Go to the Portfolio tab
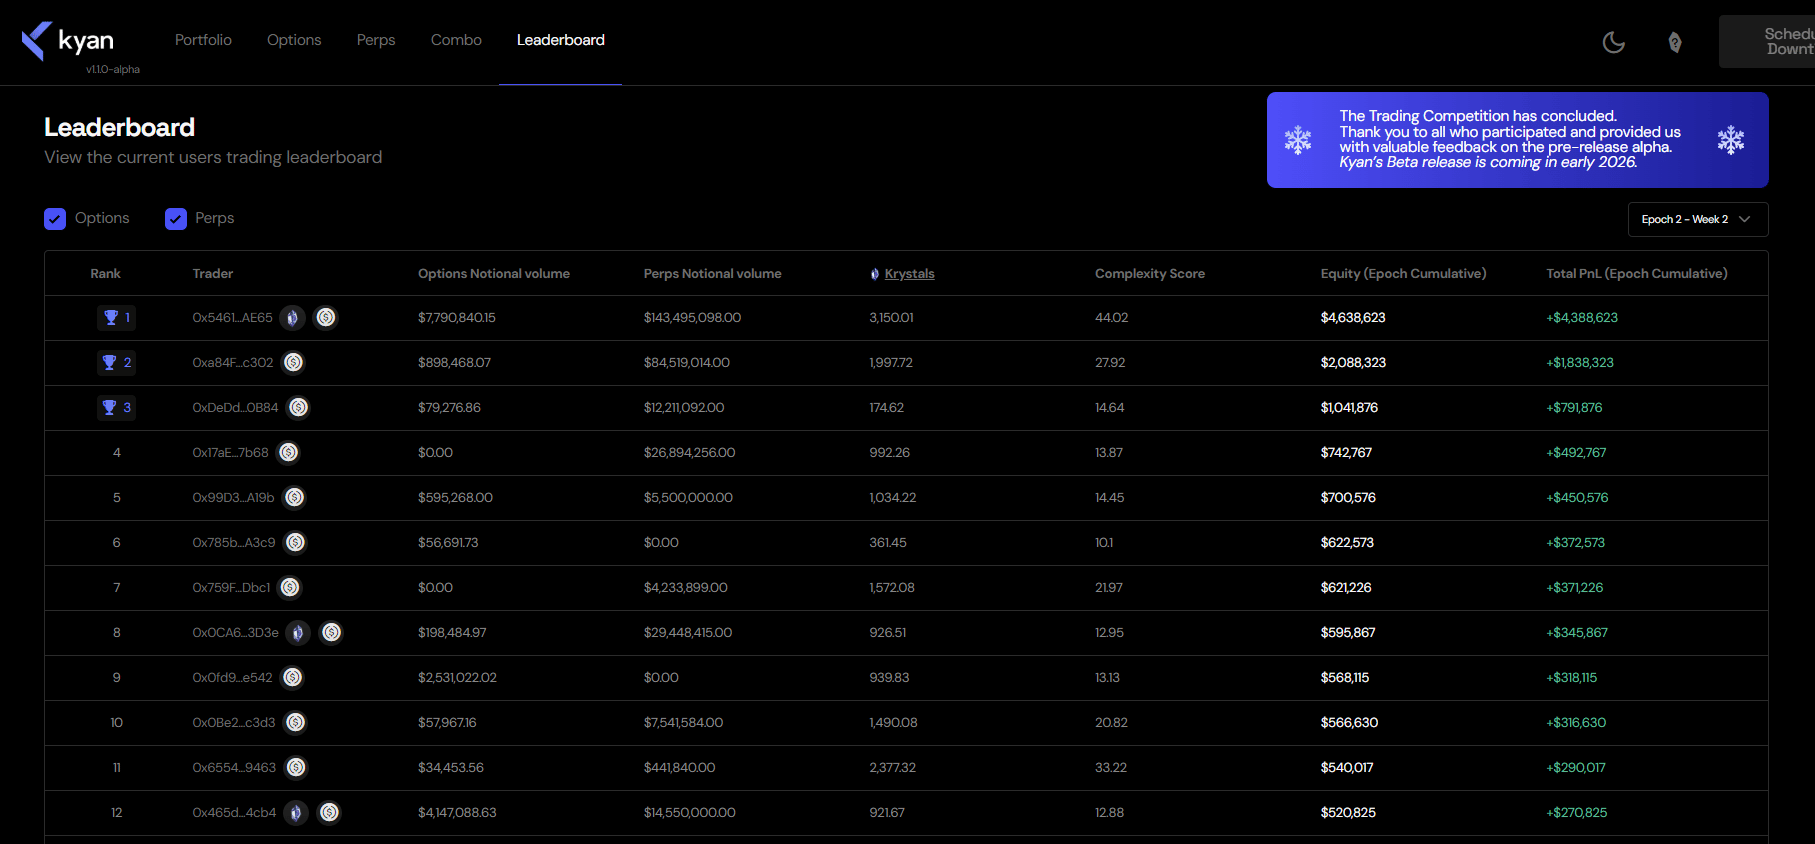This screenshot has width=1815, height=844. pyautogui.click(x=203, y=40)
